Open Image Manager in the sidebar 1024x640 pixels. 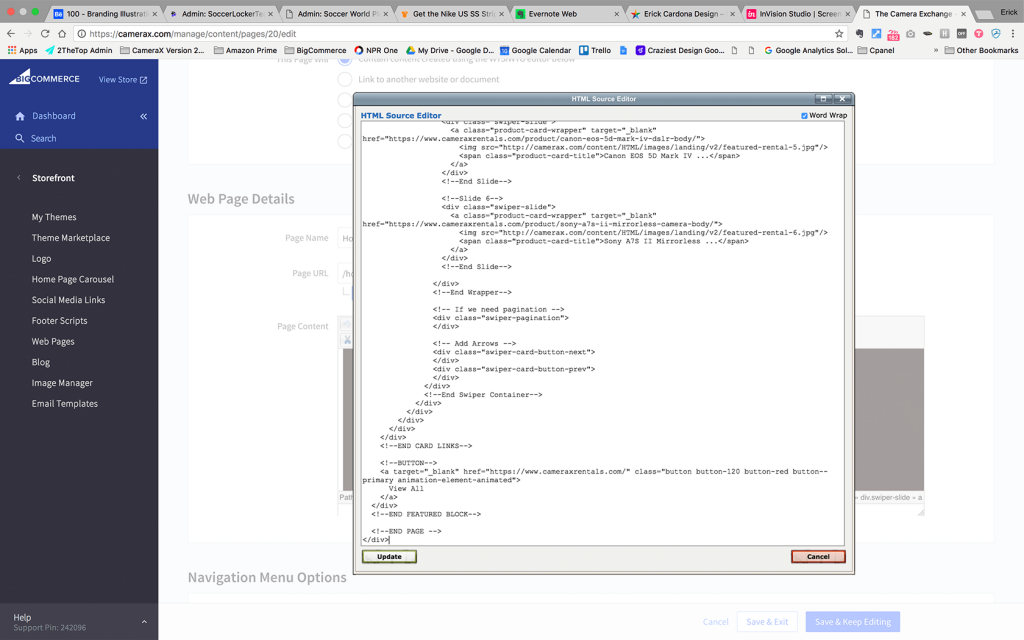tap(62, 383)
